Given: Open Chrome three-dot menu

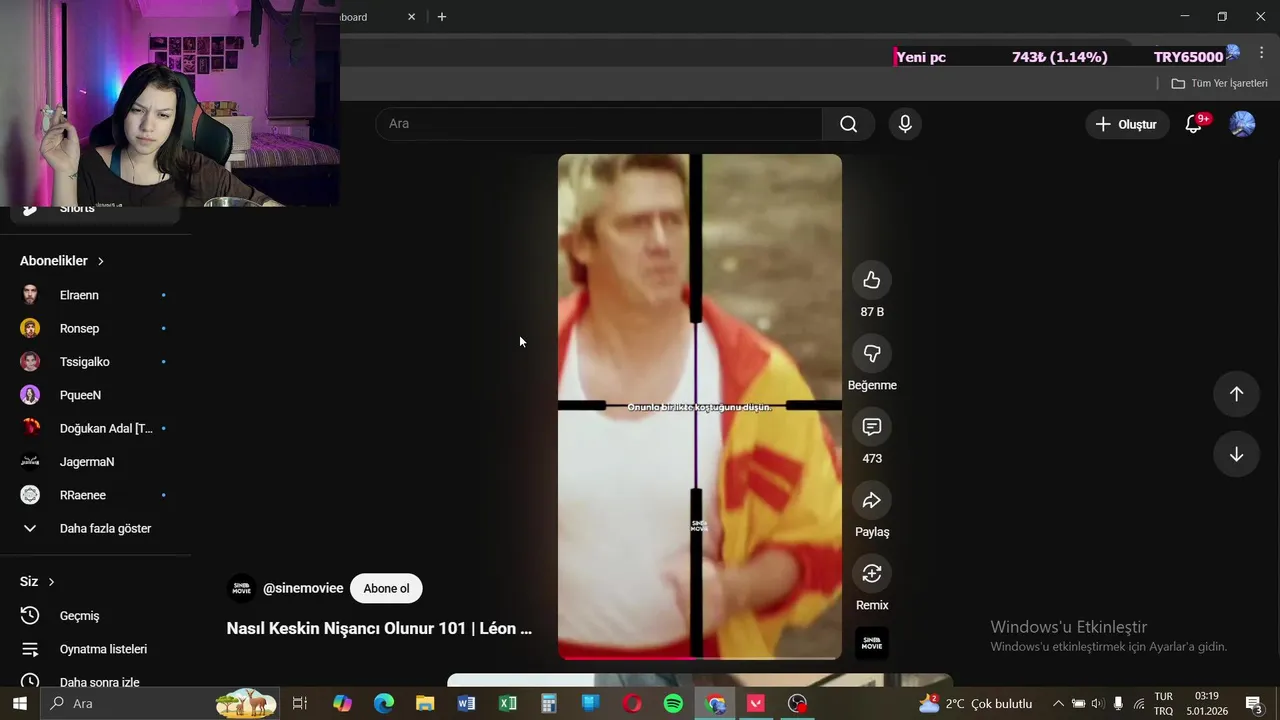Looking at the screenshot, I should pos(1261,54).
